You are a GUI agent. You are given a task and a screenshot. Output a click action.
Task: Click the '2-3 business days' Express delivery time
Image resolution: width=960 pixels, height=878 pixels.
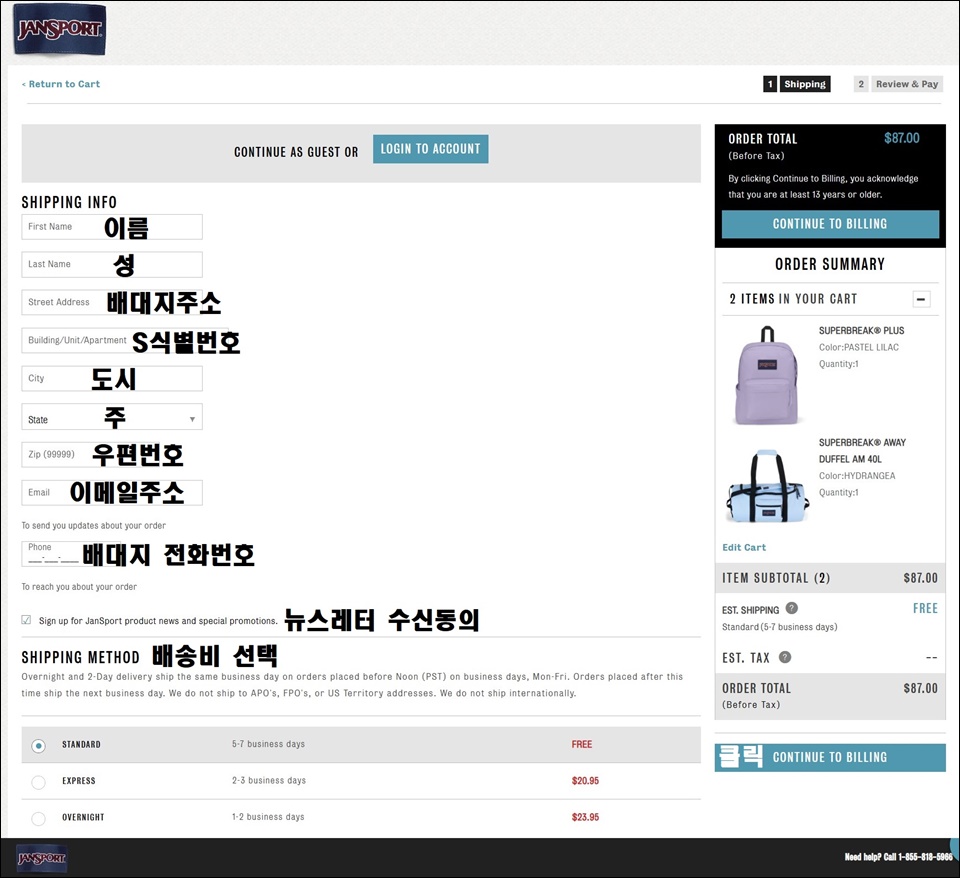[x=269, y=781]
